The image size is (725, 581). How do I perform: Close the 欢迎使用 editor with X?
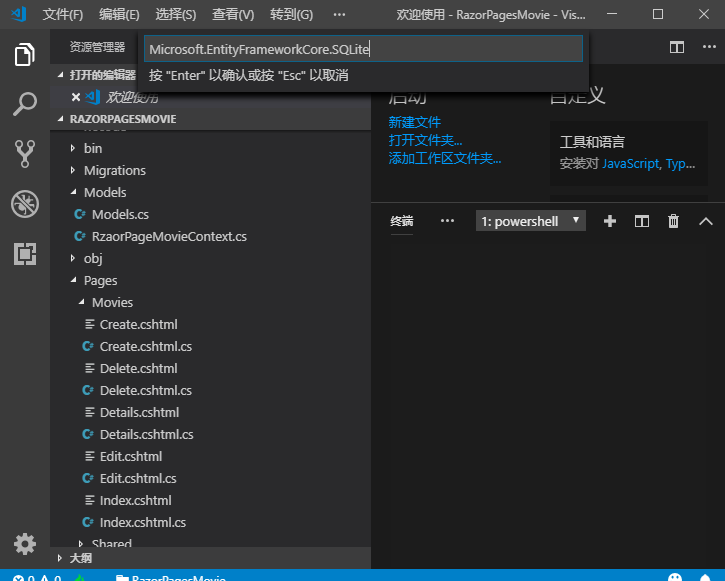point(76,97)
